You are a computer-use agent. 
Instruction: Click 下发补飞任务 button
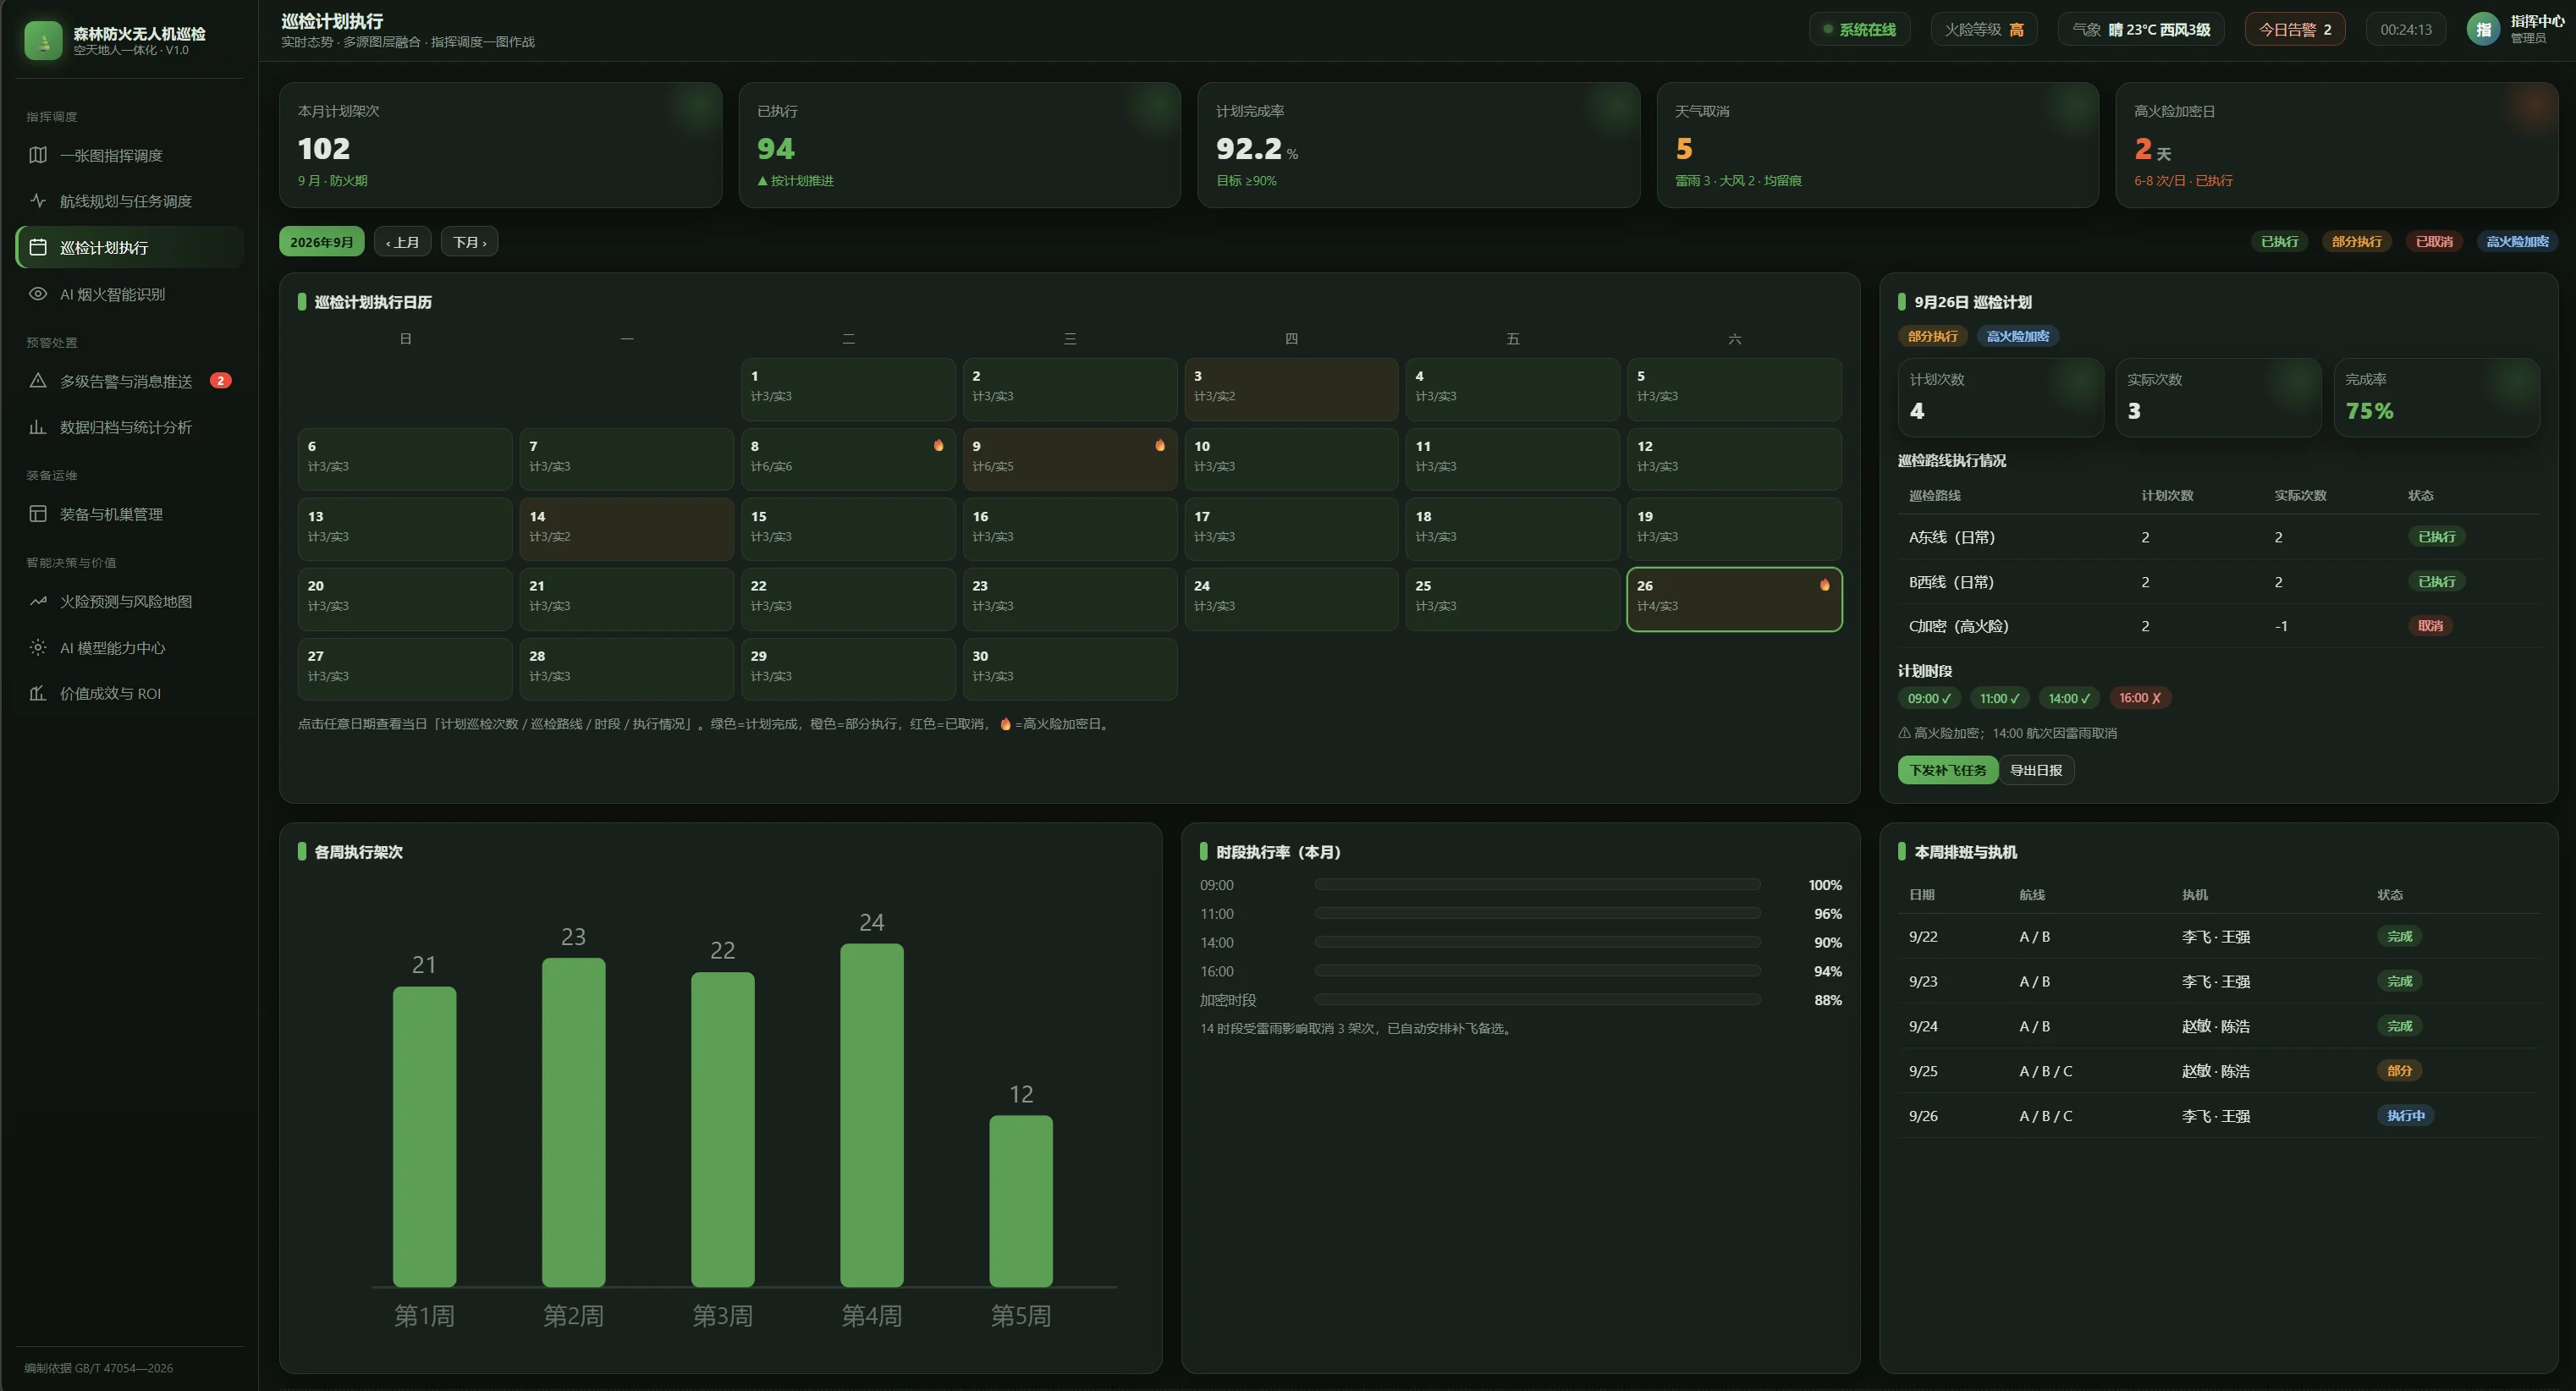[1947, 770]
